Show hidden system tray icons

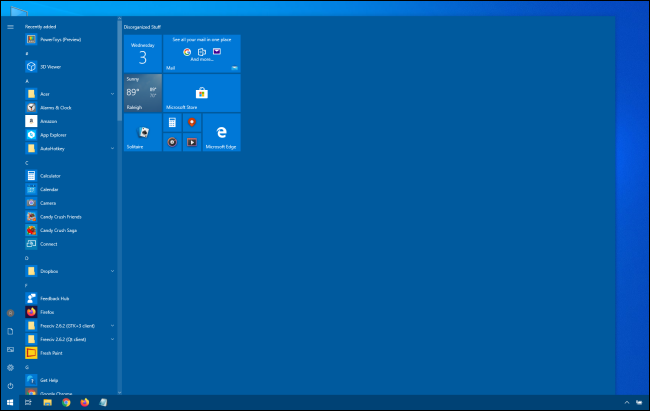point(627,403)
